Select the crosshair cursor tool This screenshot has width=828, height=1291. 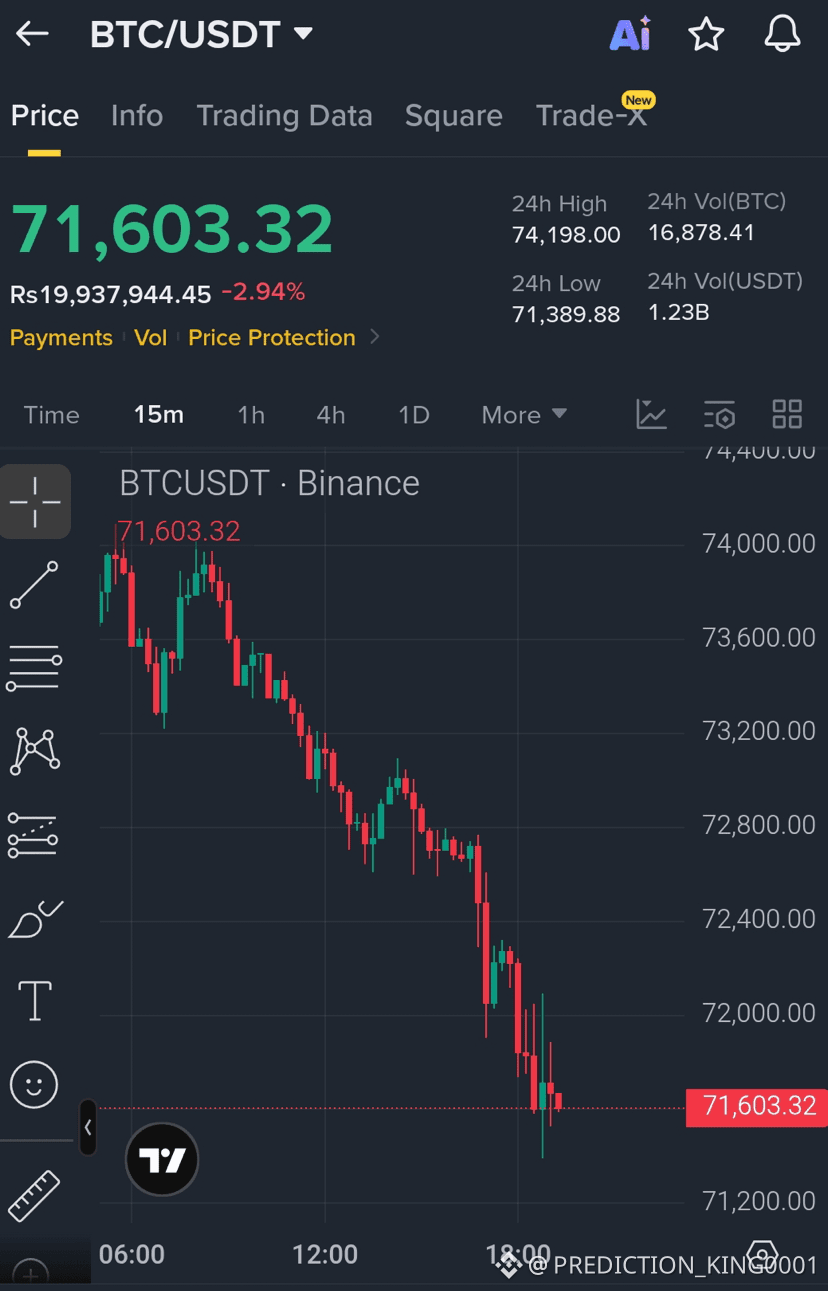tap(35, 502)
